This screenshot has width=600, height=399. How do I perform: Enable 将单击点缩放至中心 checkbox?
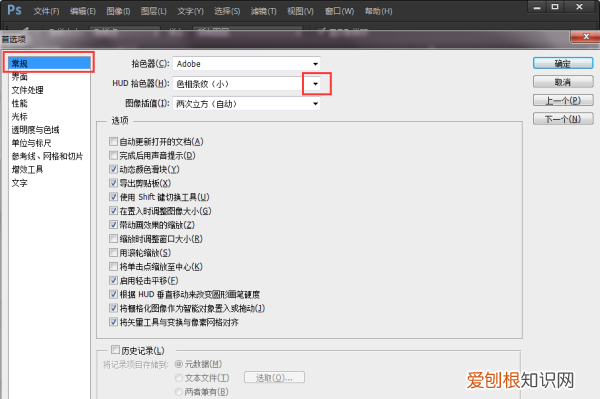[x=113, y=266]
